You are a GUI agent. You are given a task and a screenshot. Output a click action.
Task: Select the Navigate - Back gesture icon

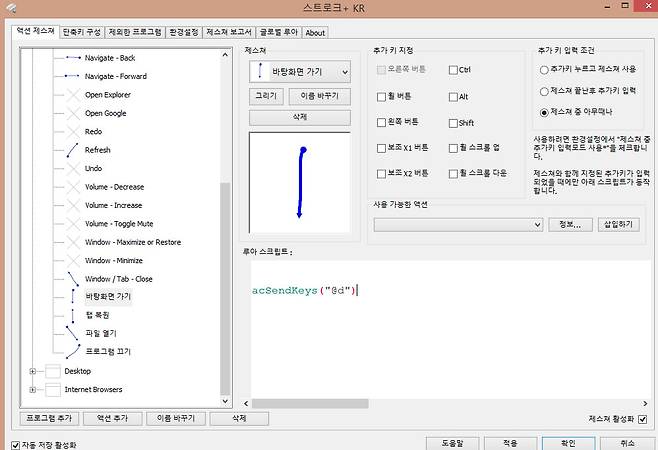click(72, 58)
